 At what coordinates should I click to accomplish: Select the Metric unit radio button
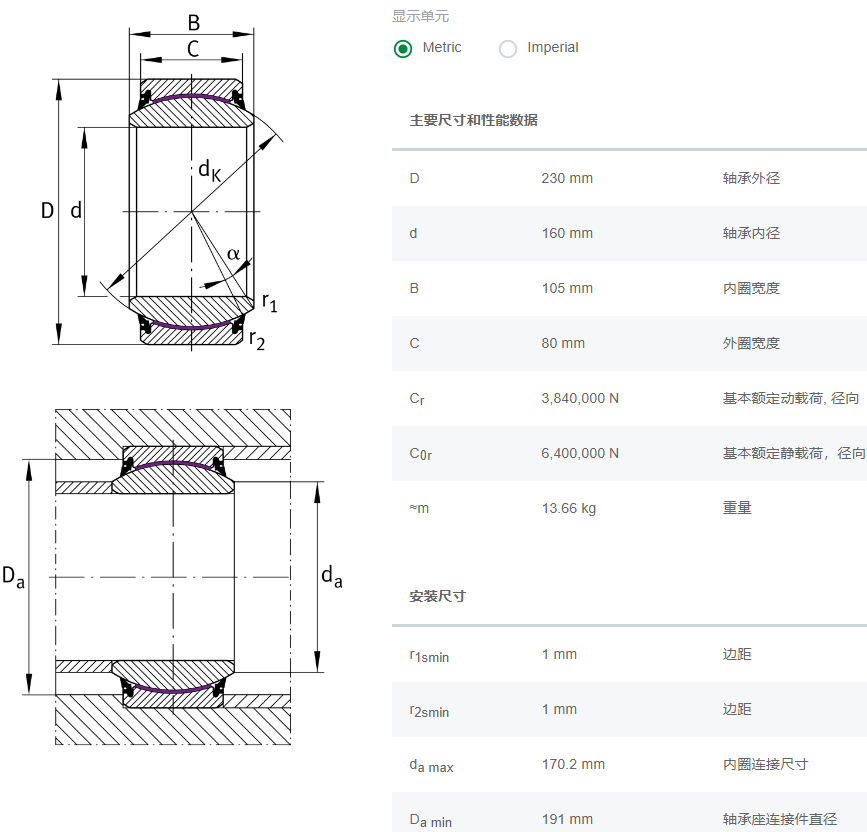tap(403, 49)
